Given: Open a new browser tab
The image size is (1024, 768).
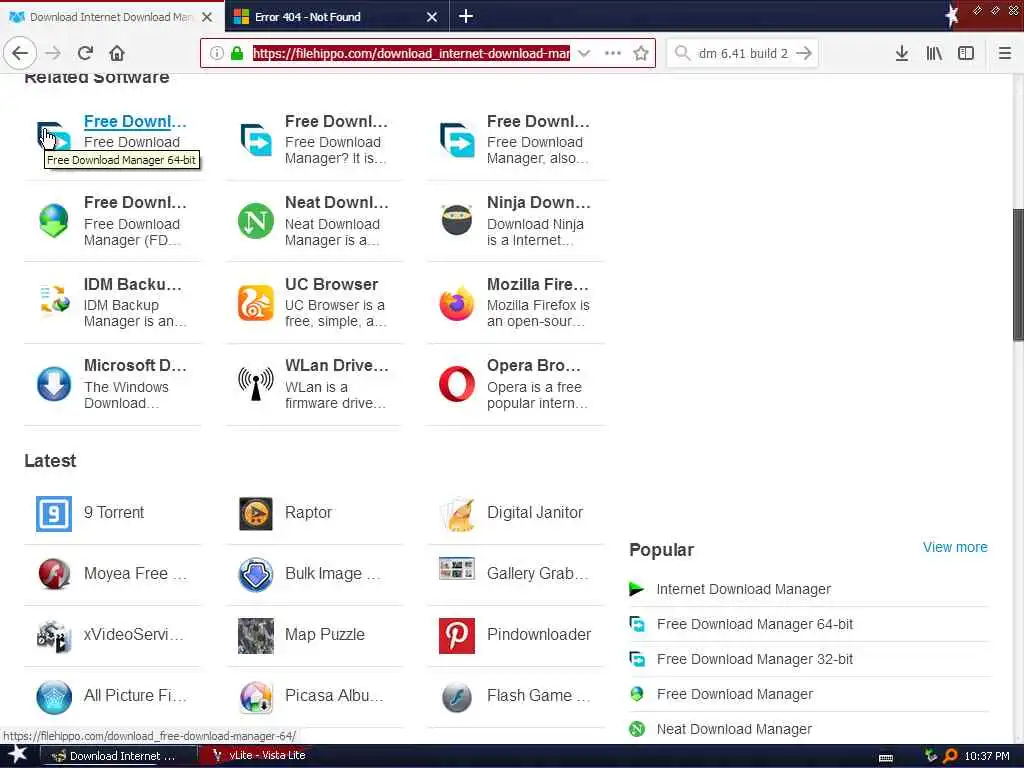Looking at the screenshot, I should (x=466, y=16).
